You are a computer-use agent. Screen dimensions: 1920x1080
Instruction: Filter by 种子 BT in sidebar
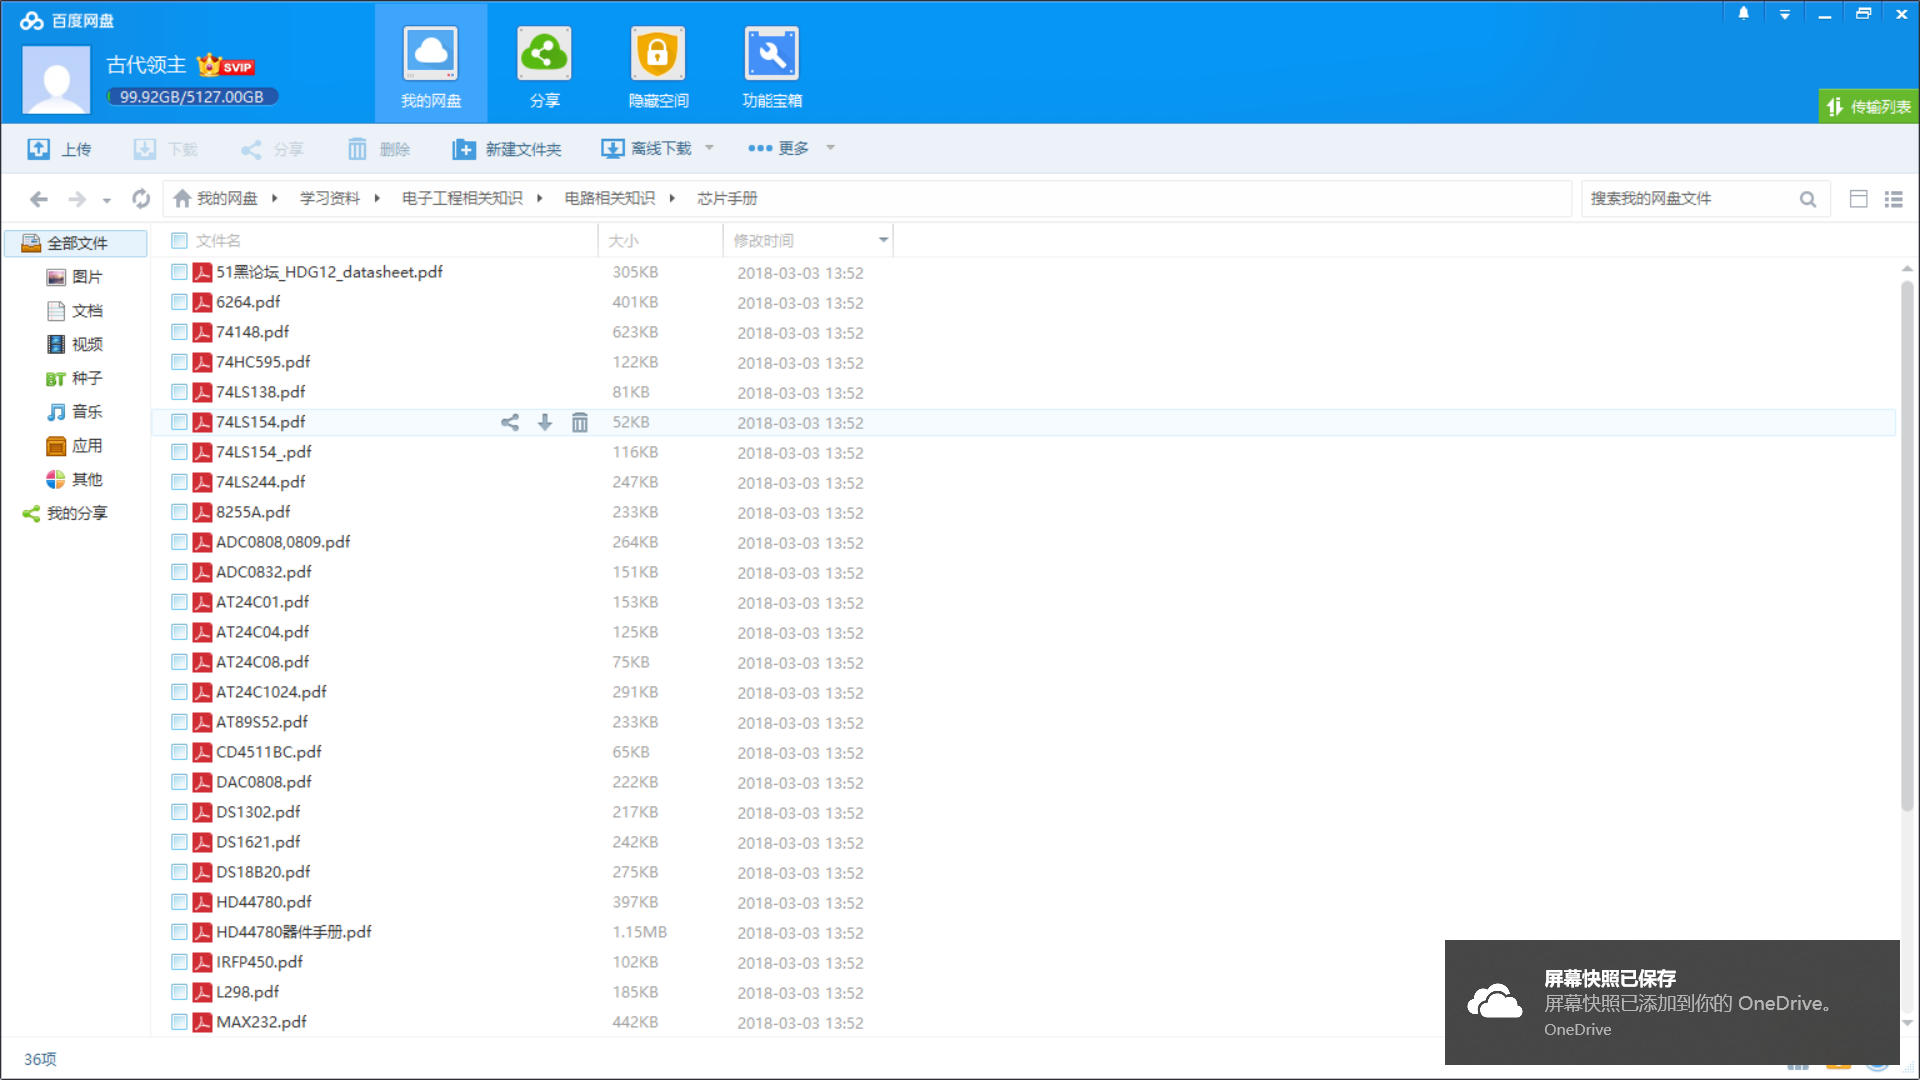click(x=75, y=378)
